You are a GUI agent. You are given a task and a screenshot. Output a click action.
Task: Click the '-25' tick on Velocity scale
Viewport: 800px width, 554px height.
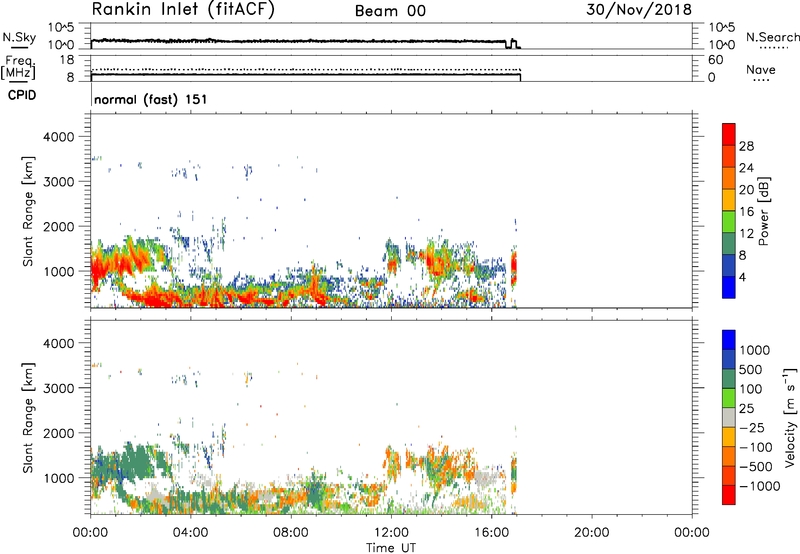point(752,428)
